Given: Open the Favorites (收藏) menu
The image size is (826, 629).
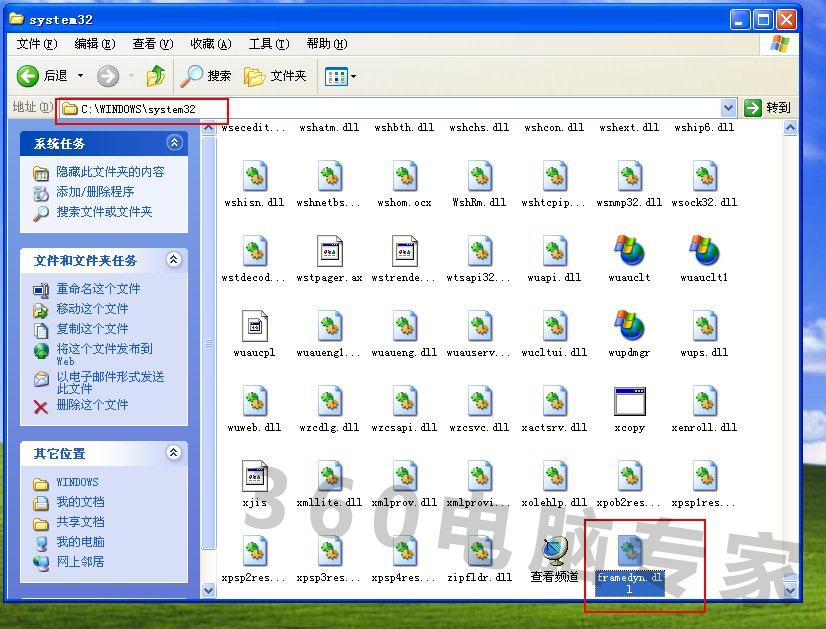Looking at the screenshot, I should click(x=211, y=44).
